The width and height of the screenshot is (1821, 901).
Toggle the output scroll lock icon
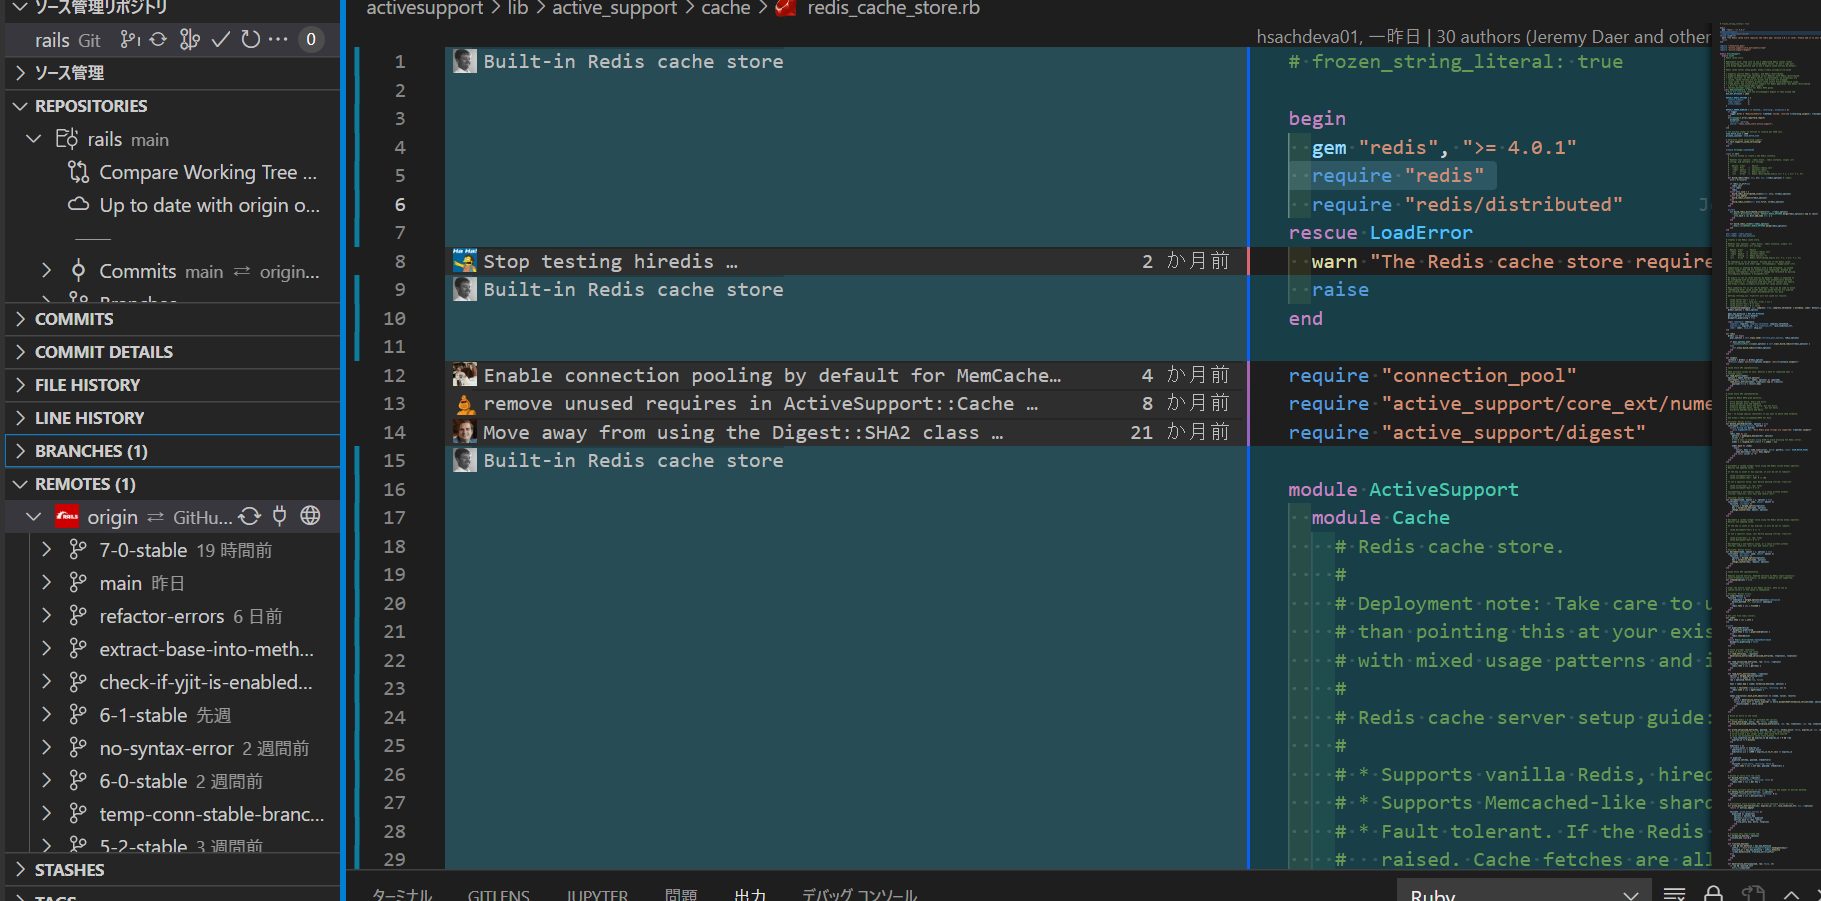pyautogui.click(x=1713, y=893)
